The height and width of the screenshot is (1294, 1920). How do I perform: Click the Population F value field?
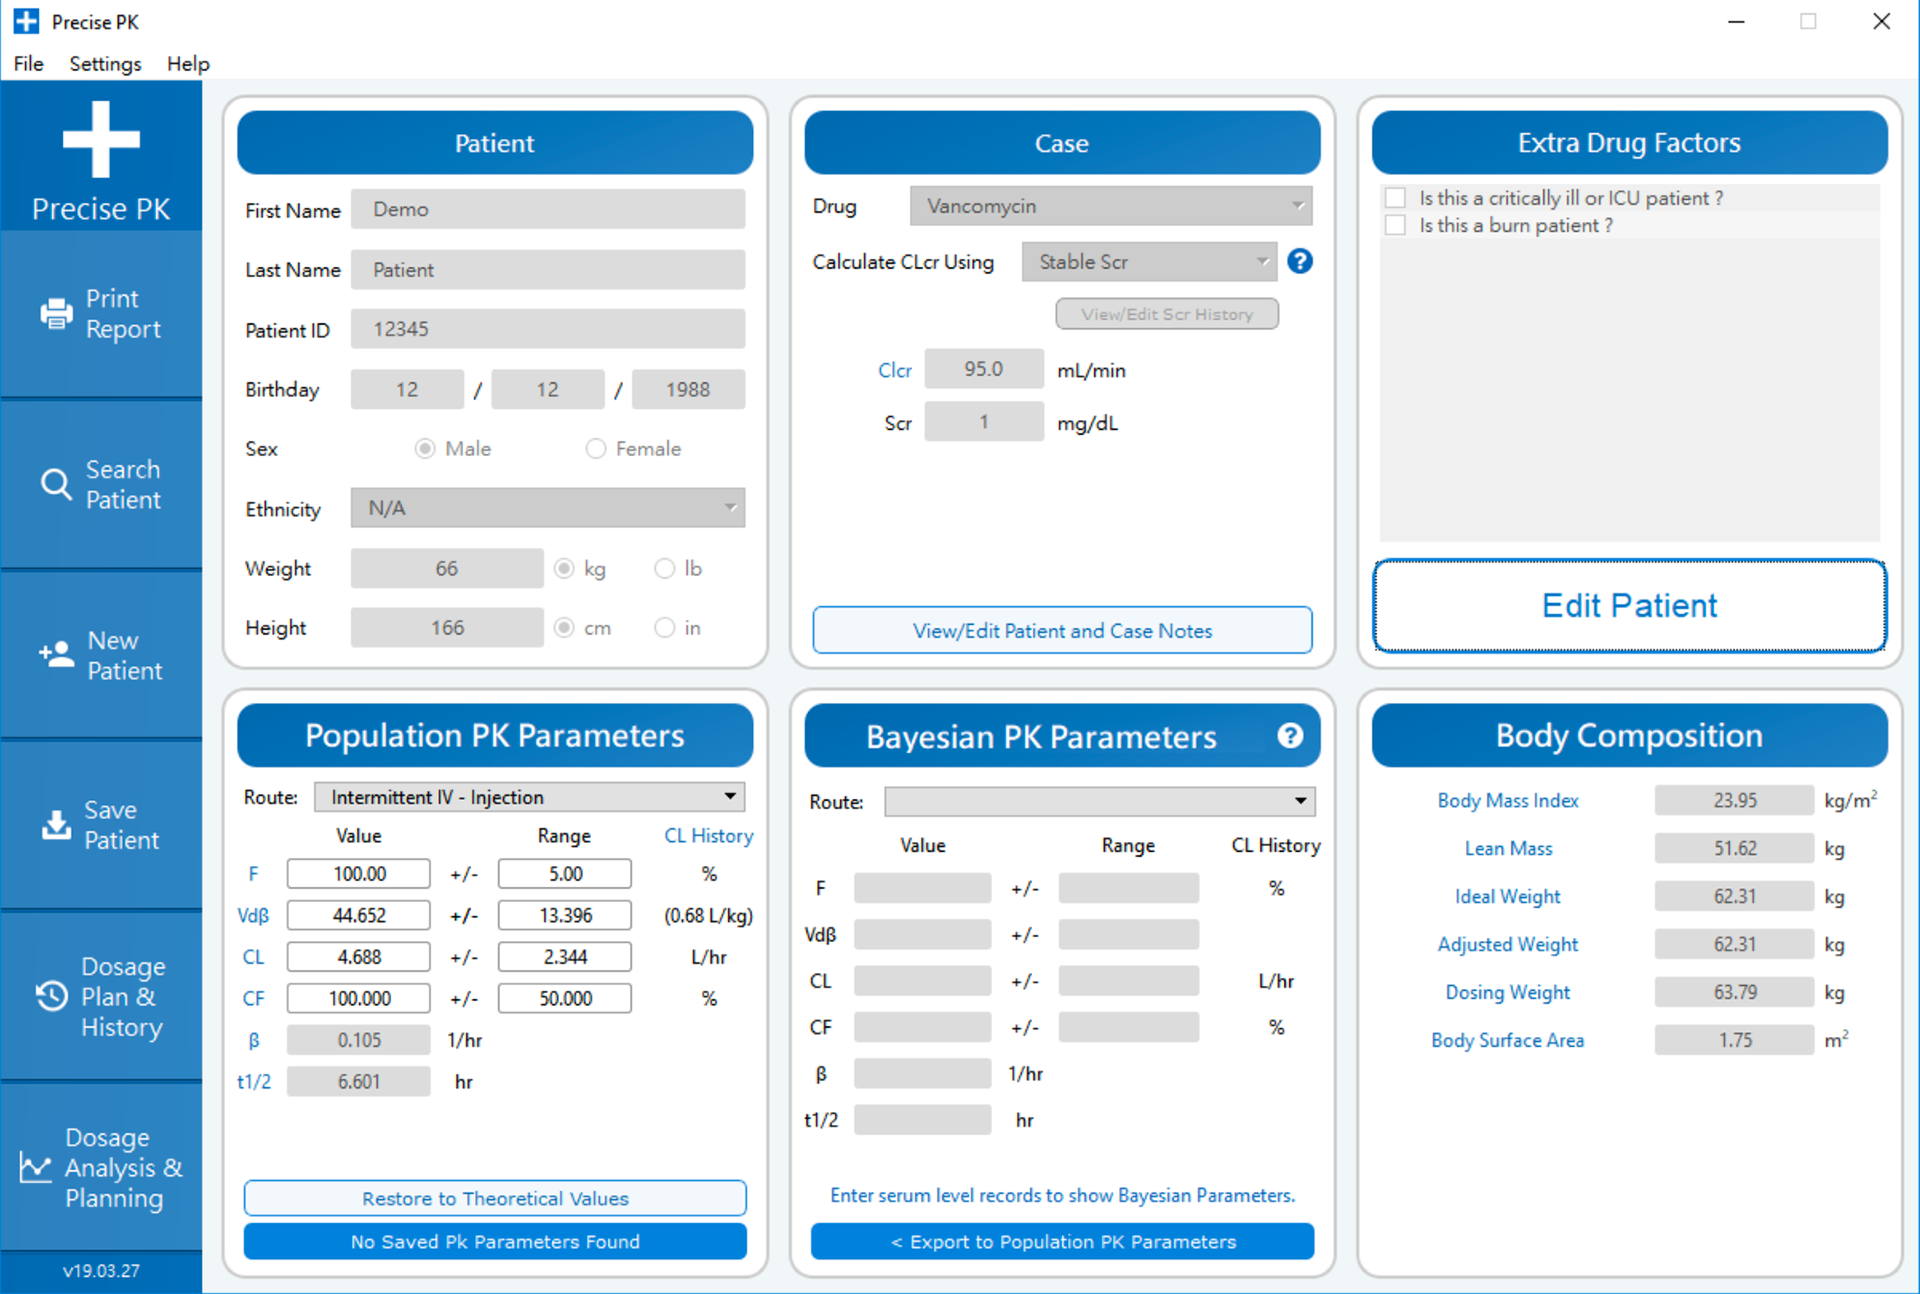pyautogui.click(x=359, y=873)
